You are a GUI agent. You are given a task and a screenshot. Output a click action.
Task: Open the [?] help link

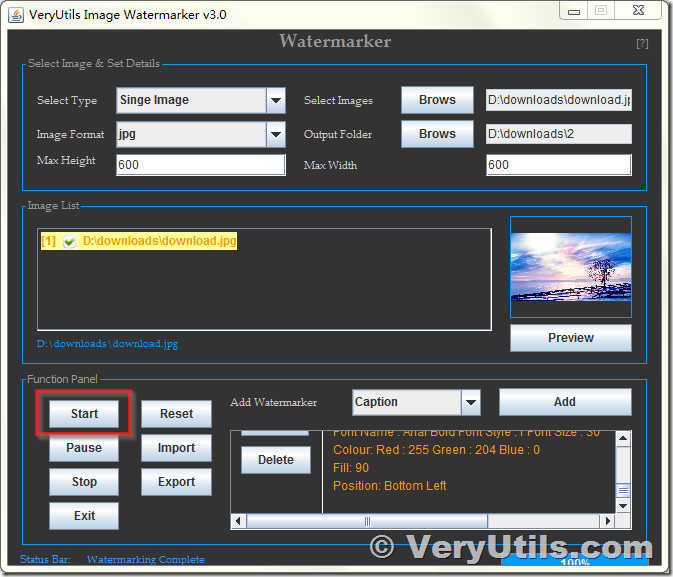click(642, 43)
